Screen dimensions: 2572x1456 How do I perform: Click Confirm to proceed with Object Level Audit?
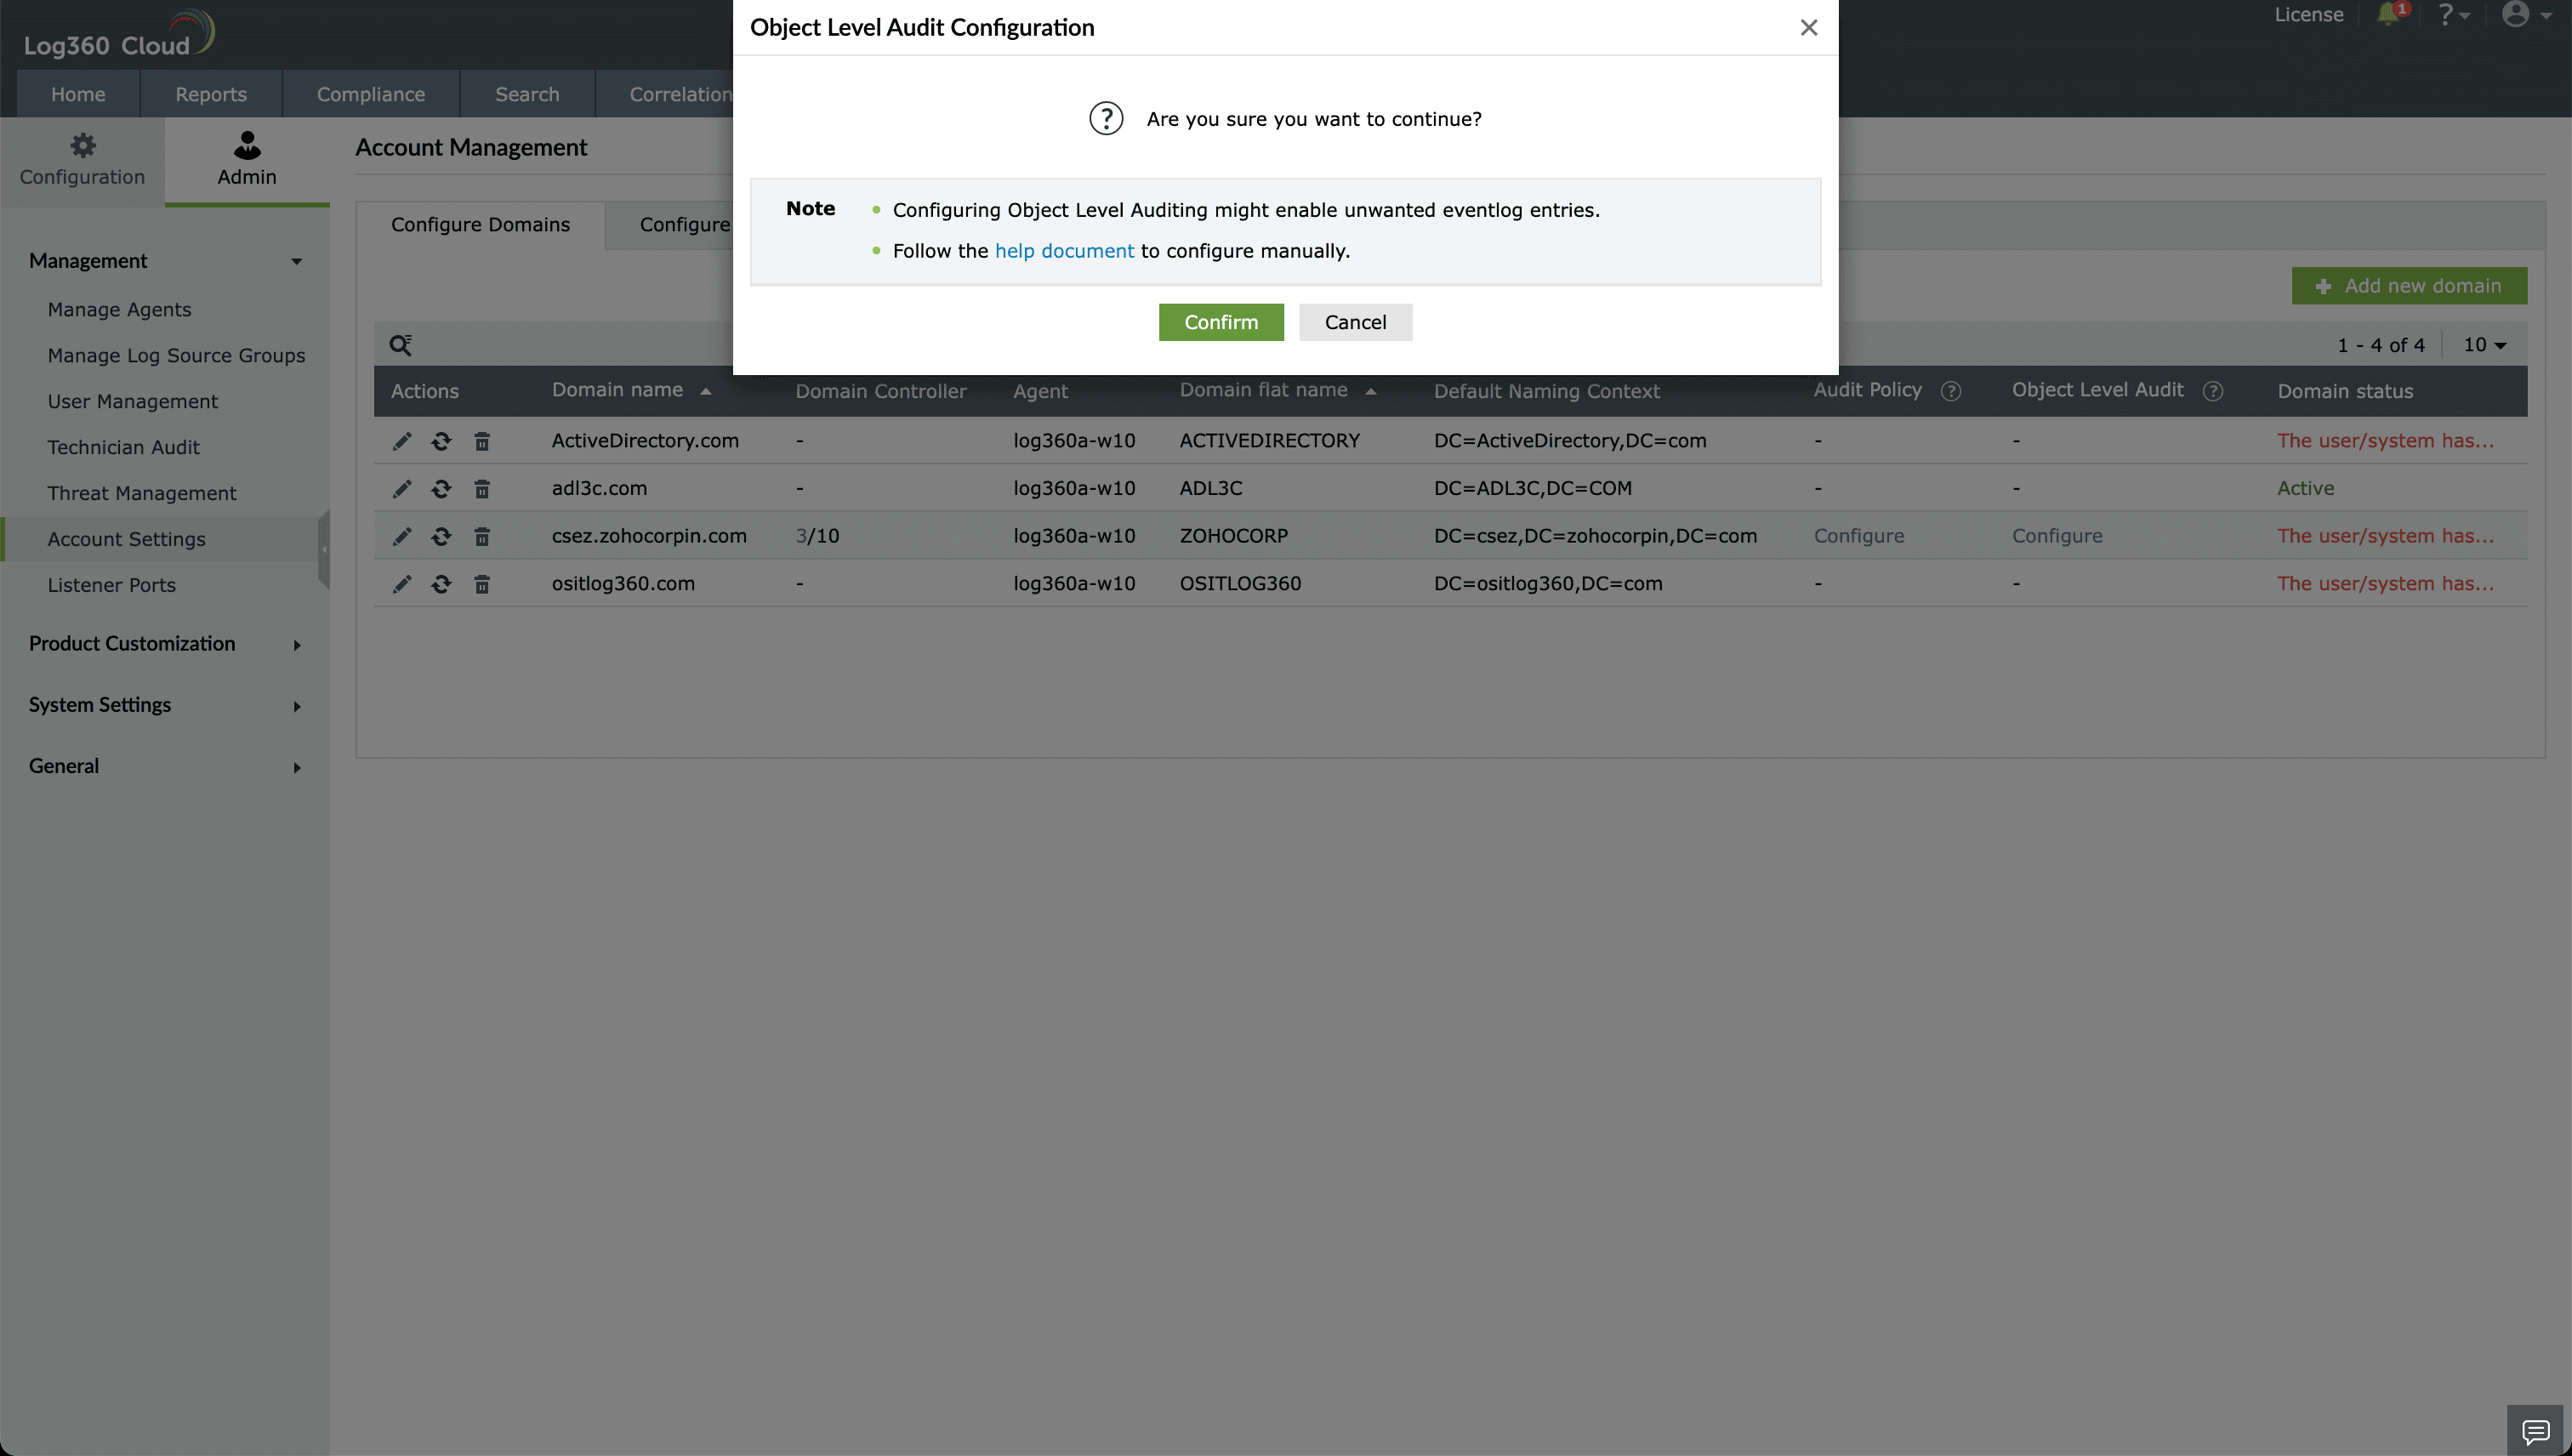(x=1221, y=321)
